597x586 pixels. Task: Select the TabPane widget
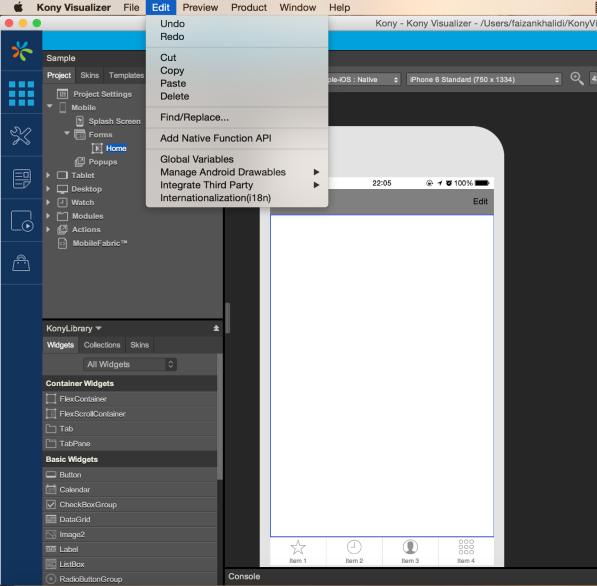click(x=130, y=443)
